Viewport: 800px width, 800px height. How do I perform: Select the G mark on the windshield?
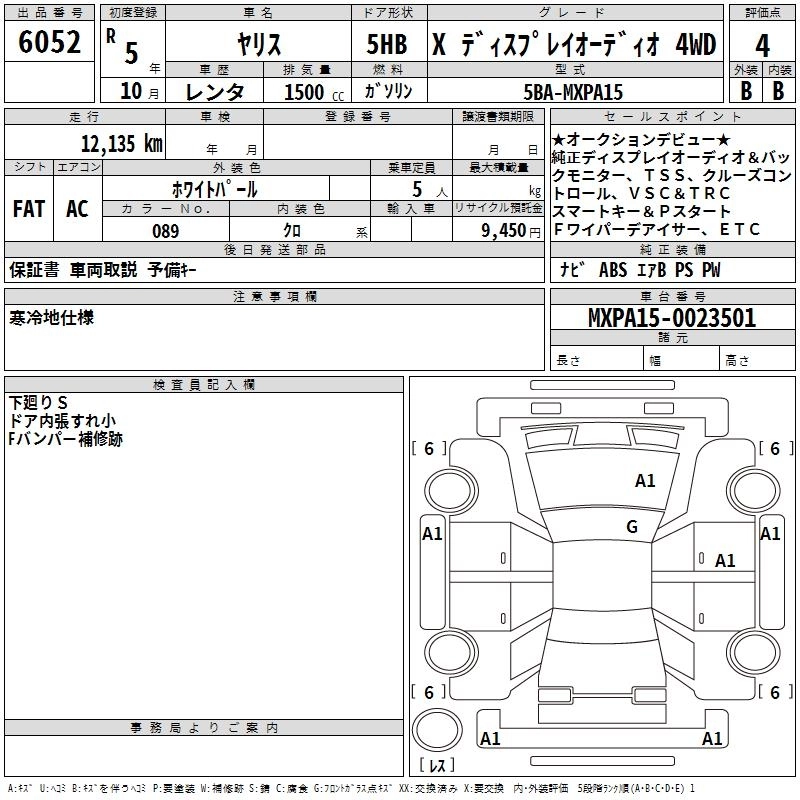tap(632, 527)
